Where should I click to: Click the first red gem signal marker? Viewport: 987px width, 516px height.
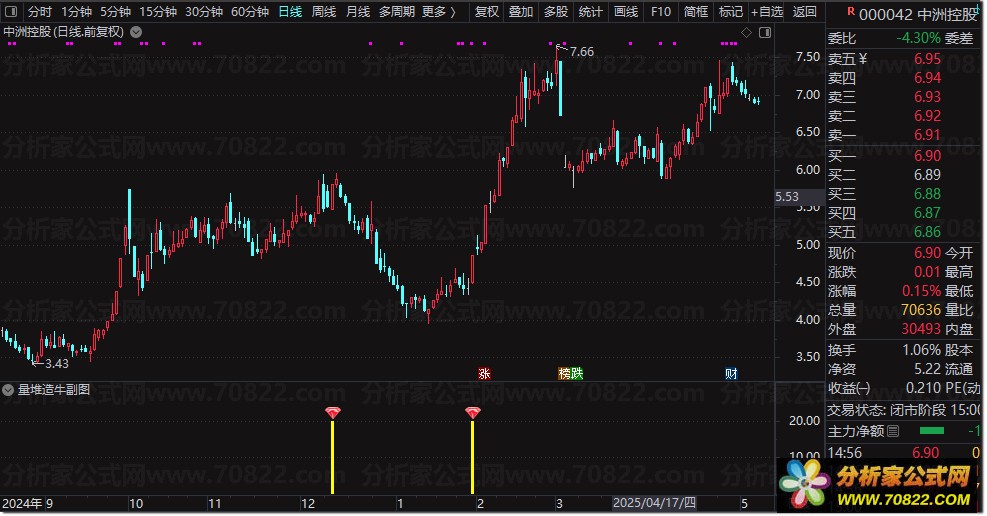click(332, 413)
